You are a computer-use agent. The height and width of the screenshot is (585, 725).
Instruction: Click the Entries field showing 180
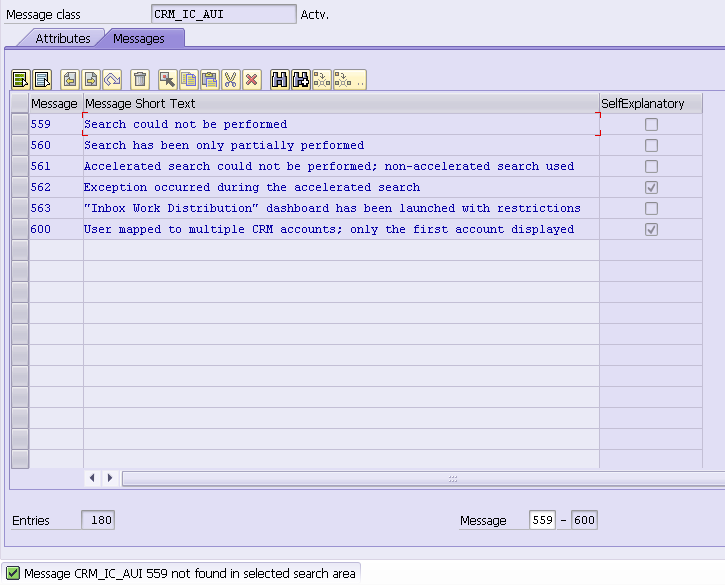[x=98, y=520]
